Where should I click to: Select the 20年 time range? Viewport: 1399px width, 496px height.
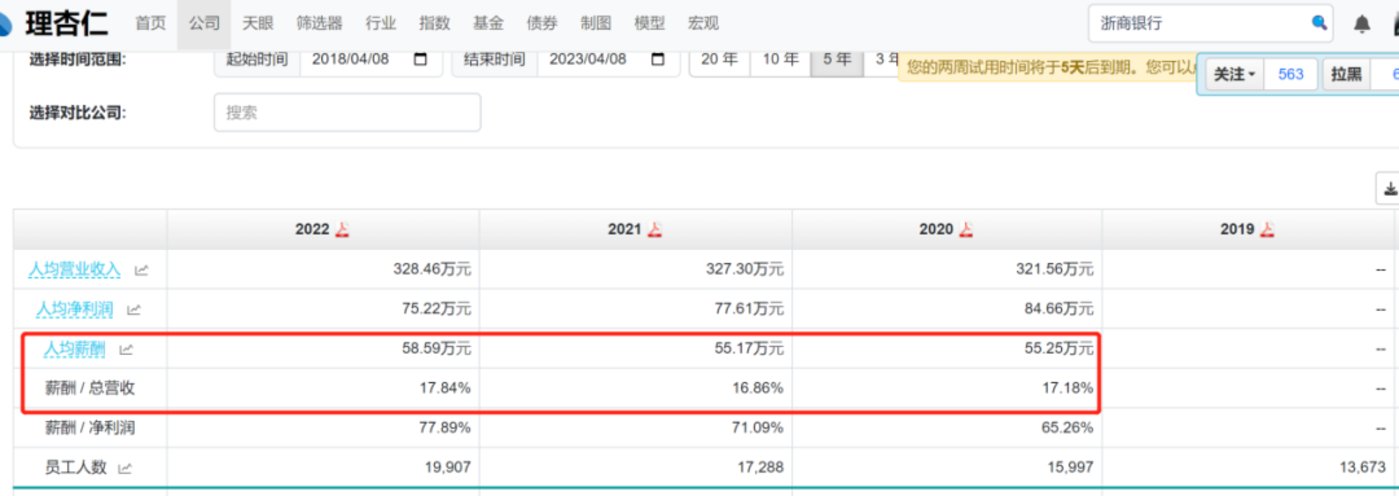click(x=720, y=59)
